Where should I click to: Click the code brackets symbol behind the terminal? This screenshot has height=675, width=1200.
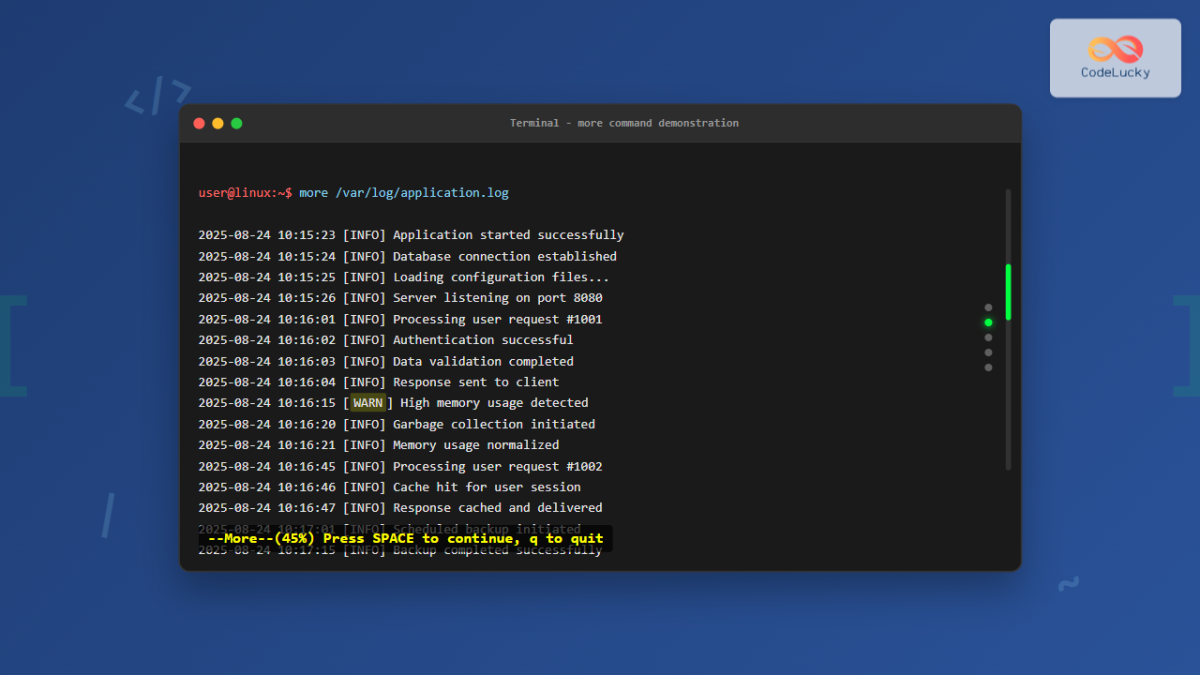(157, 97)
